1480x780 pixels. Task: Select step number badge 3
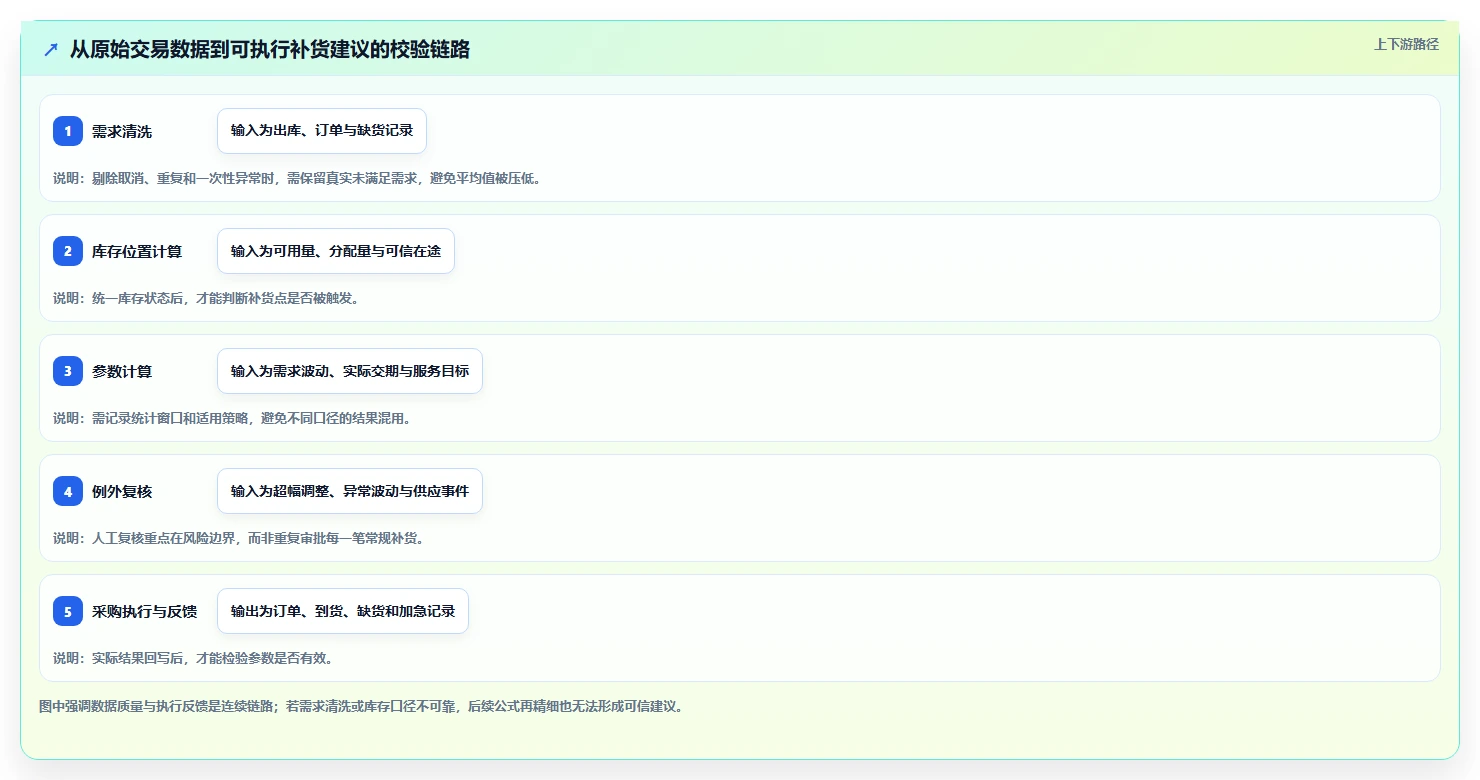point(68,371)
